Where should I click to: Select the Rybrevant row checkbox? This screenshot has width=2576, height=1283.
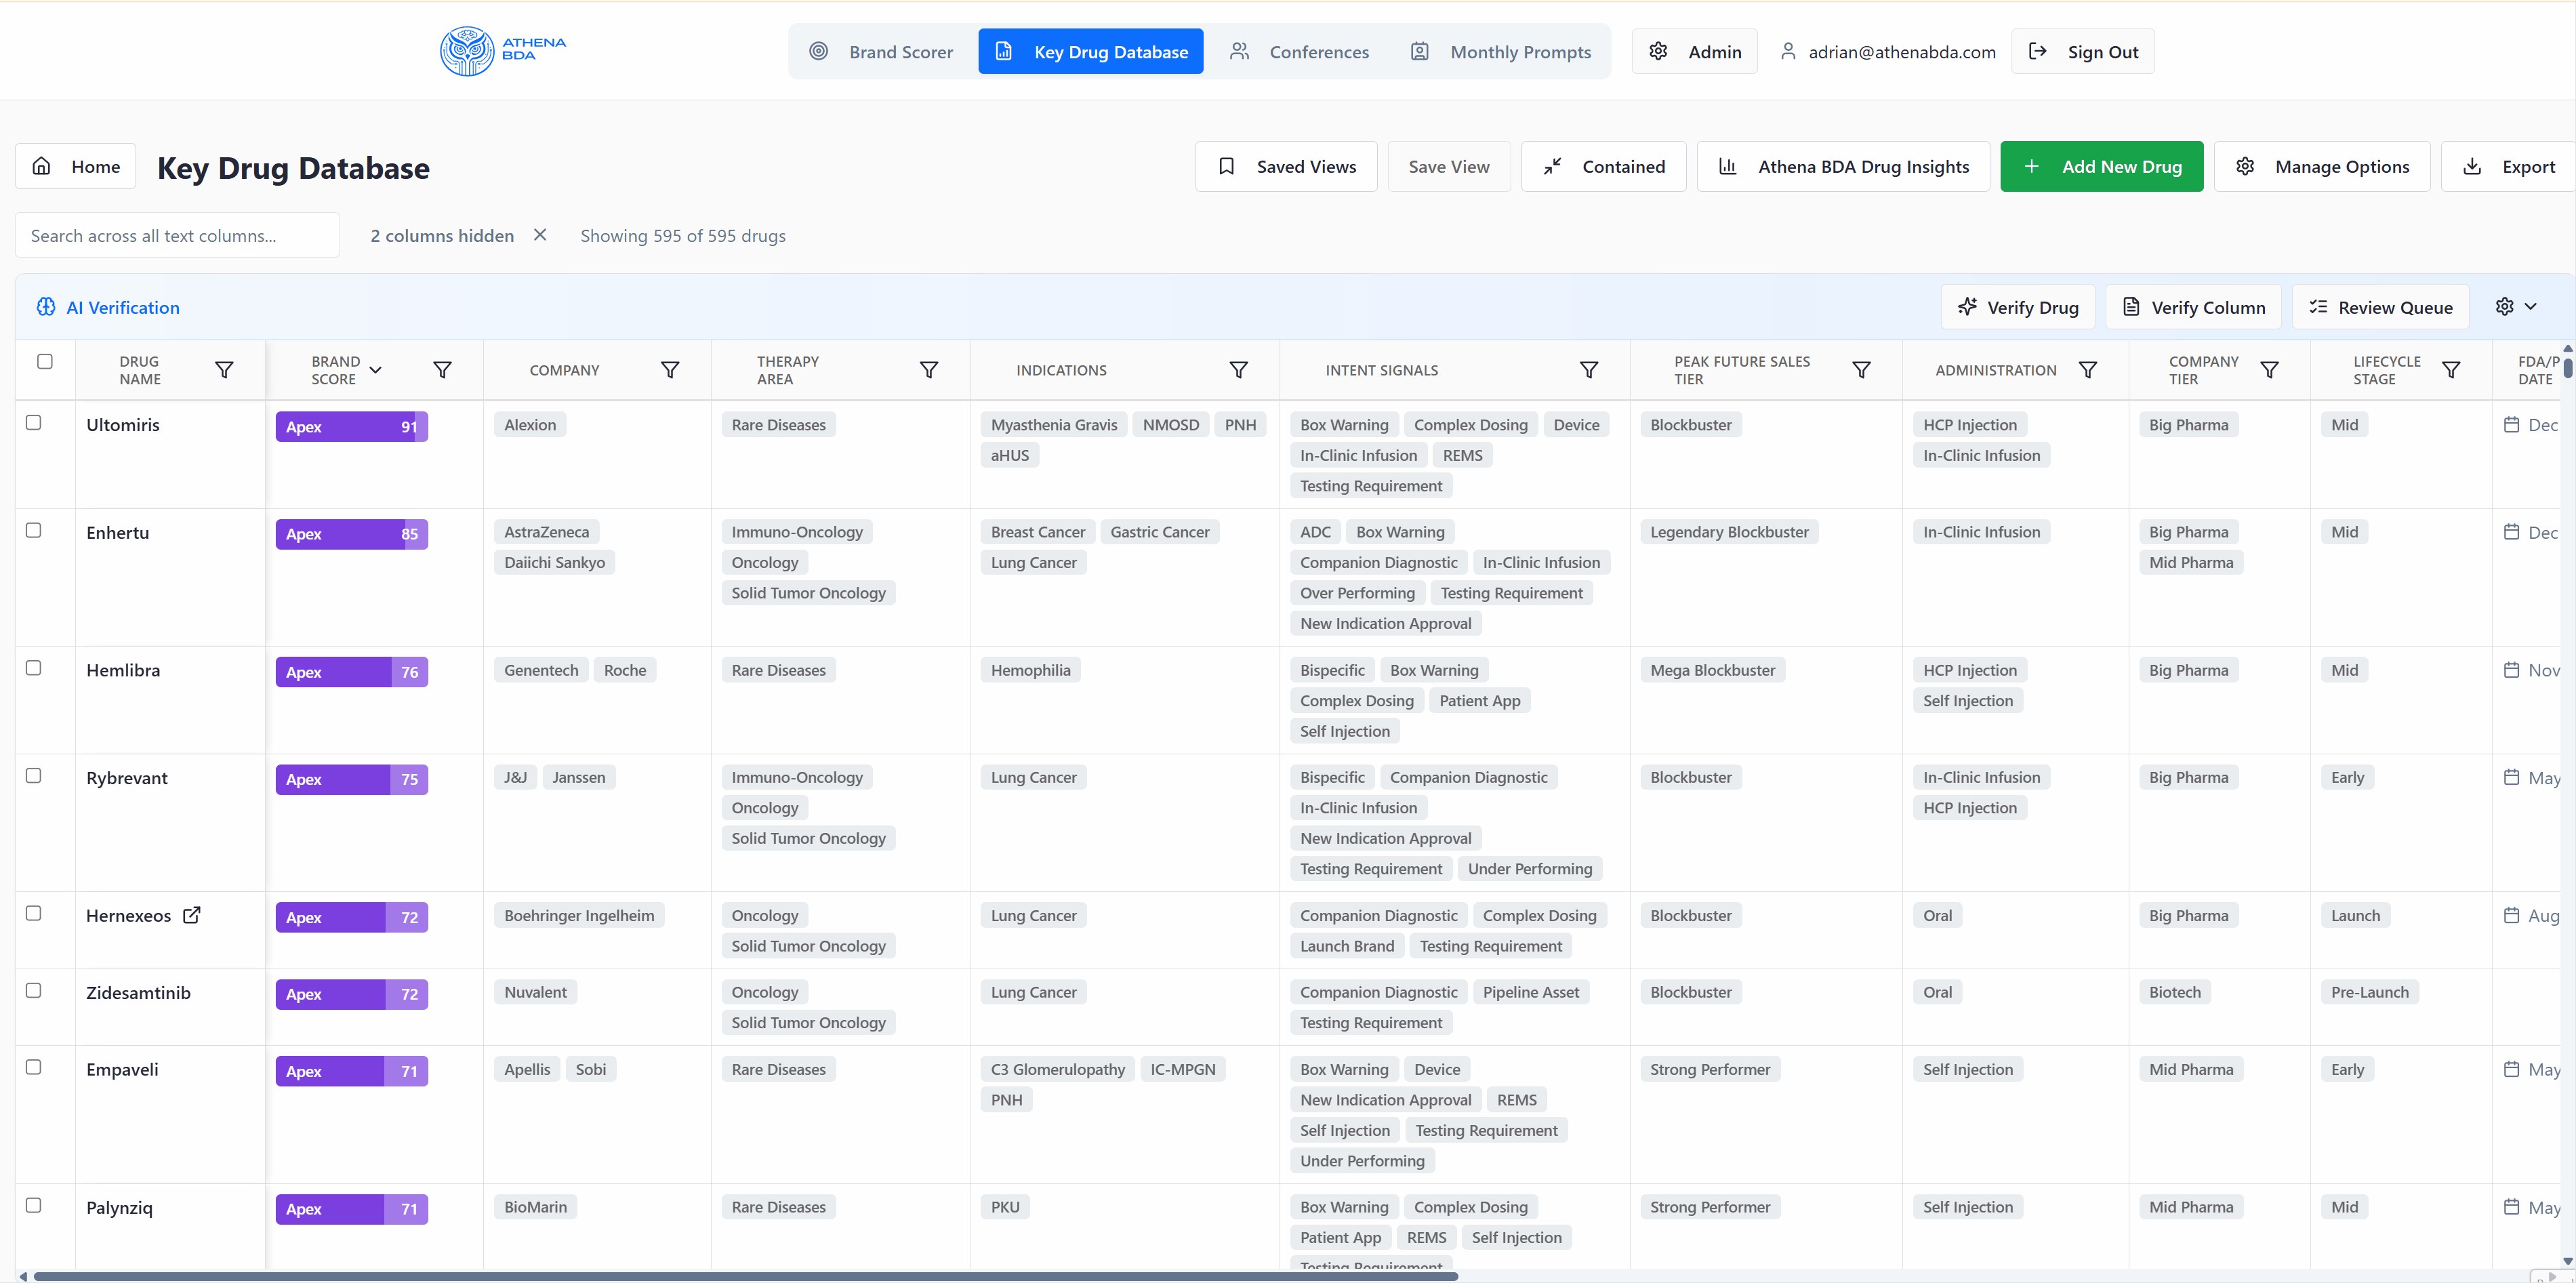[x=33, y=775]
